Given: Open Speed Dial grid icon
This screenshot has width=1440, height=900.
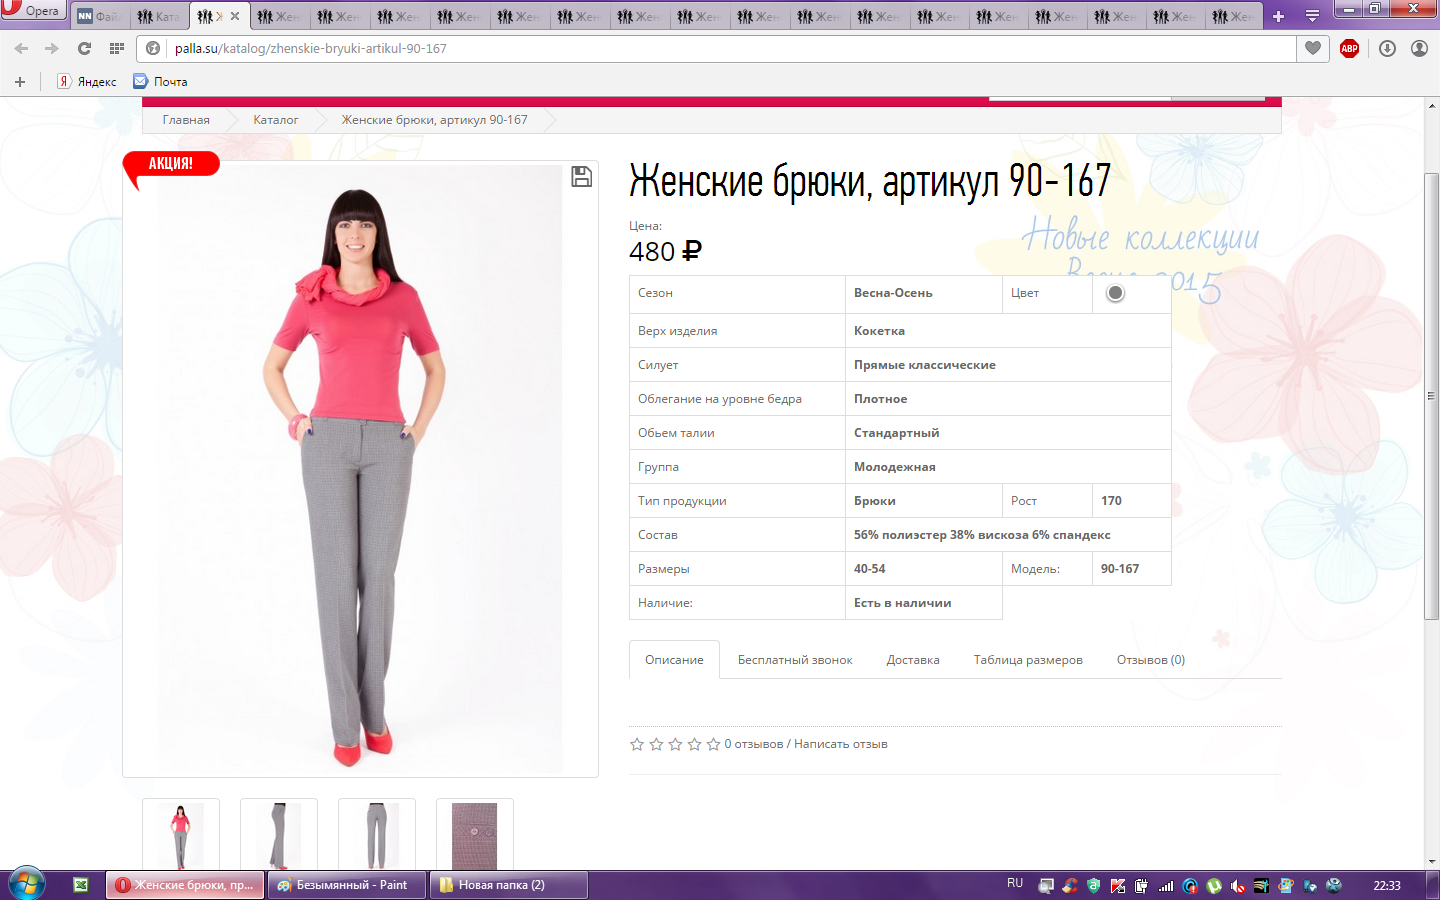Looking at the screenshot, I should click(x=117, y=48).
